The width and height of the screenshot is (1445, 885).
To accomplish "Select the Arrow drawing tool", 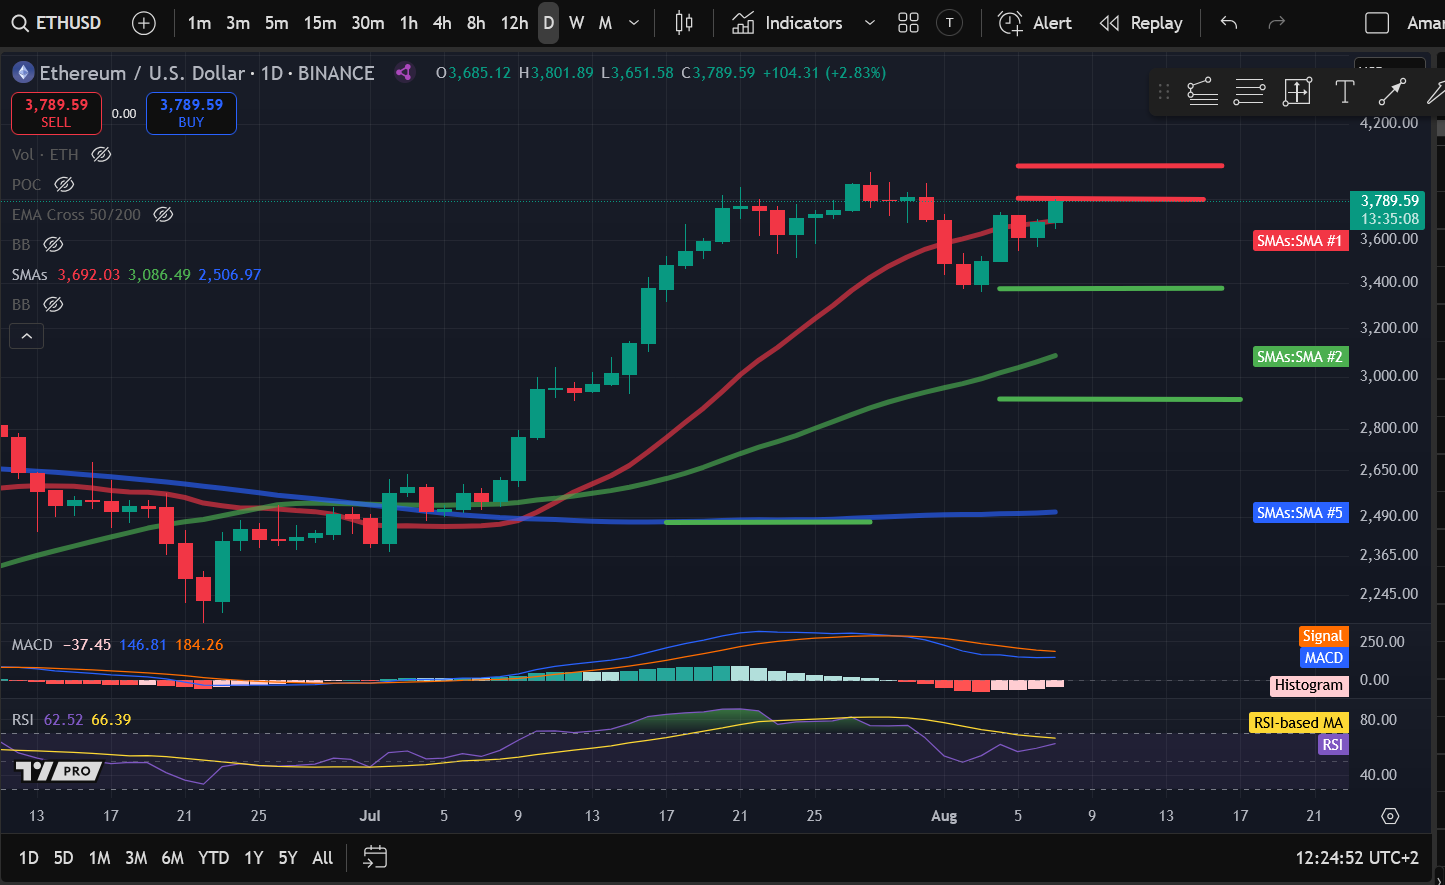I will [x=1392, y=92].
